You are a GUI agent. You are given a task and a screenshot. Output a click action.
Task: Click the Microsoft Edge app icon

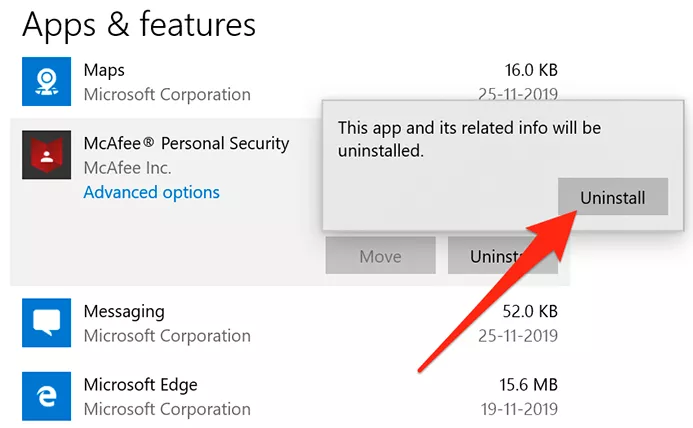(46, 396)
